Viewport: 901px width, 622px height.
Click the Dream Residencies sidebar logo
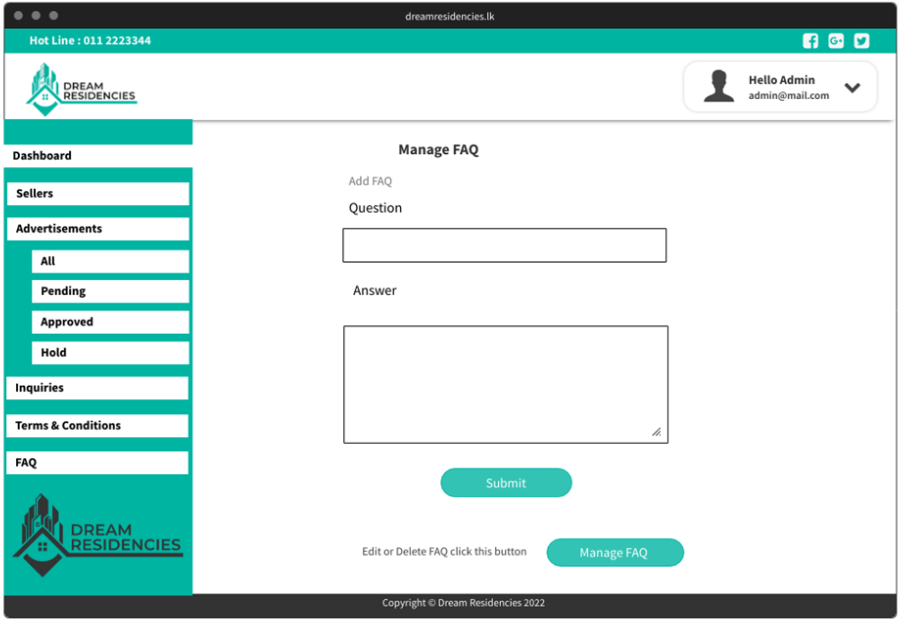98,535
